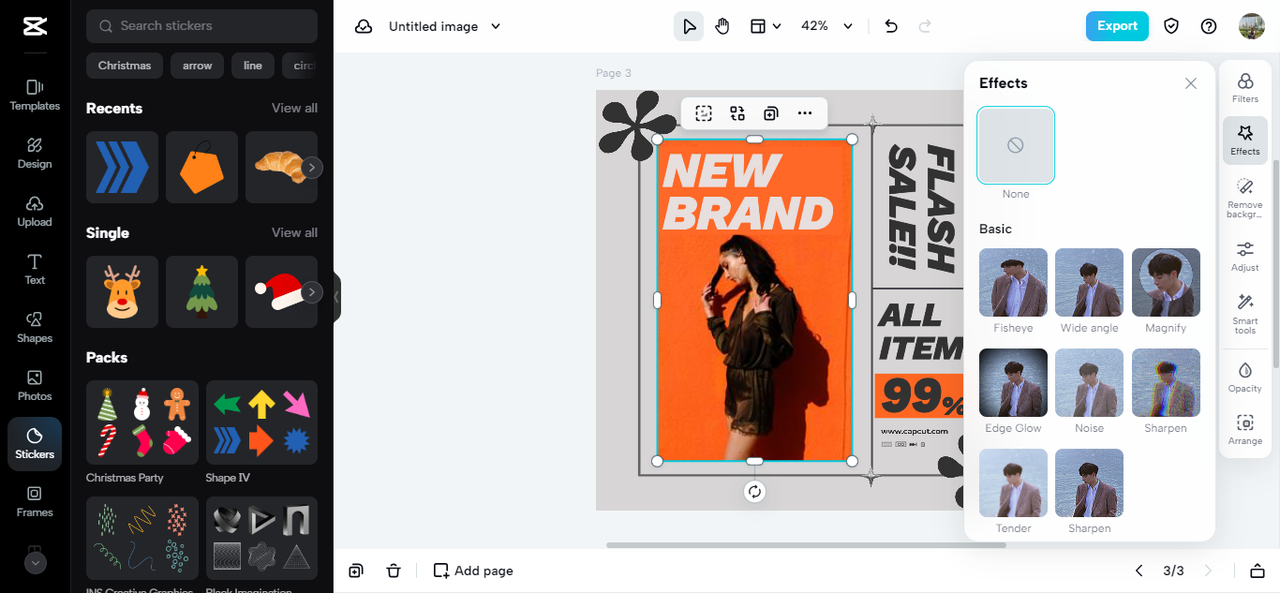Pick the blue chevron arrows sticker

tap(122, 167)
